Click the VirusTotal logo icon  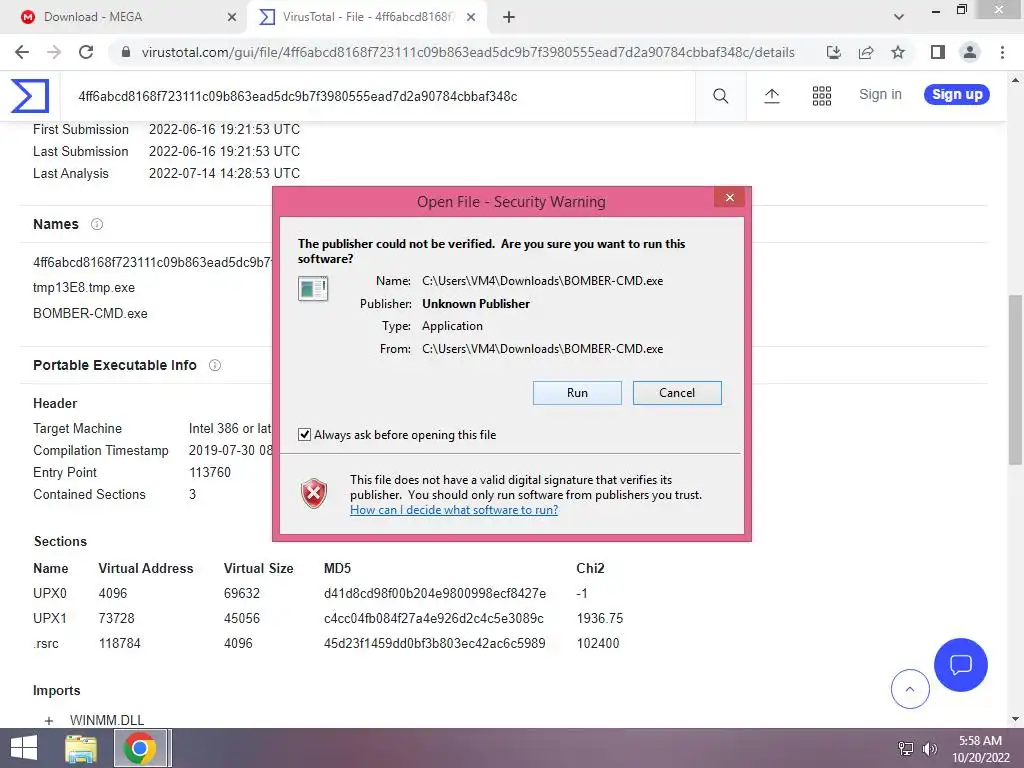(30, 96)
